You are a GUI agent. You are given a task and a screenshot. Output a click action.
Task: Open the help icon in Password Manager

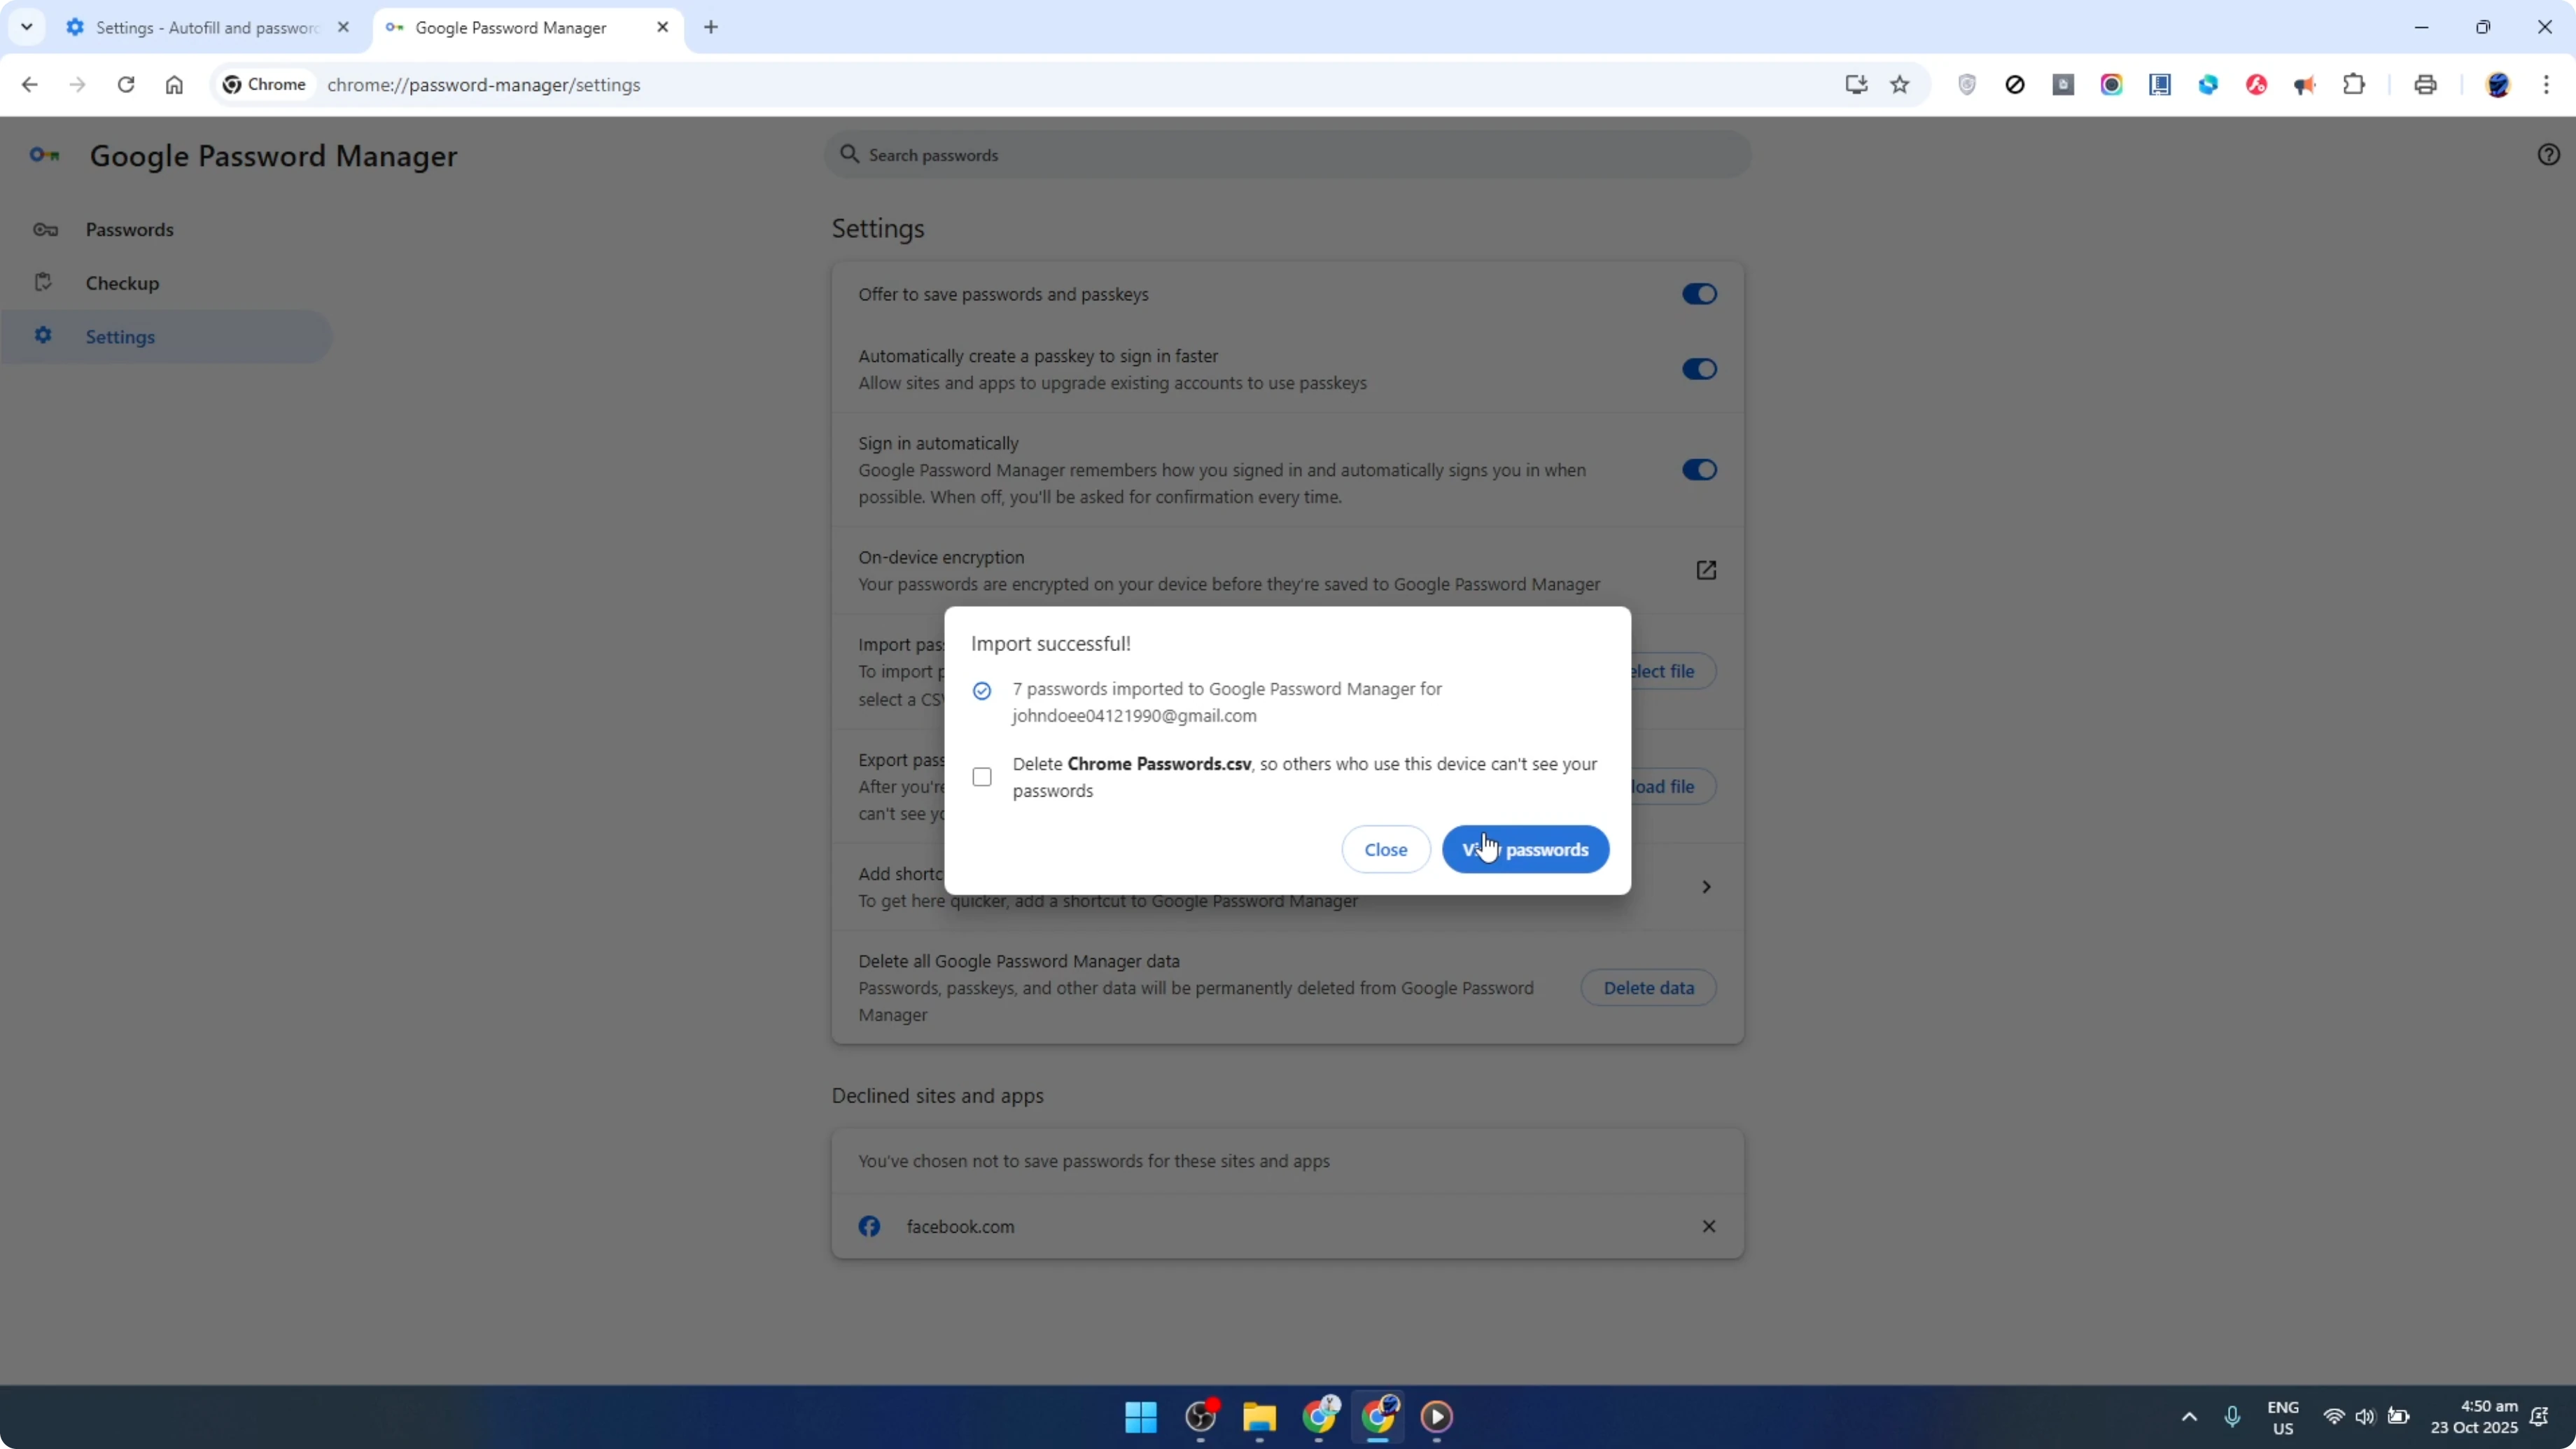tap(2548, 154)
